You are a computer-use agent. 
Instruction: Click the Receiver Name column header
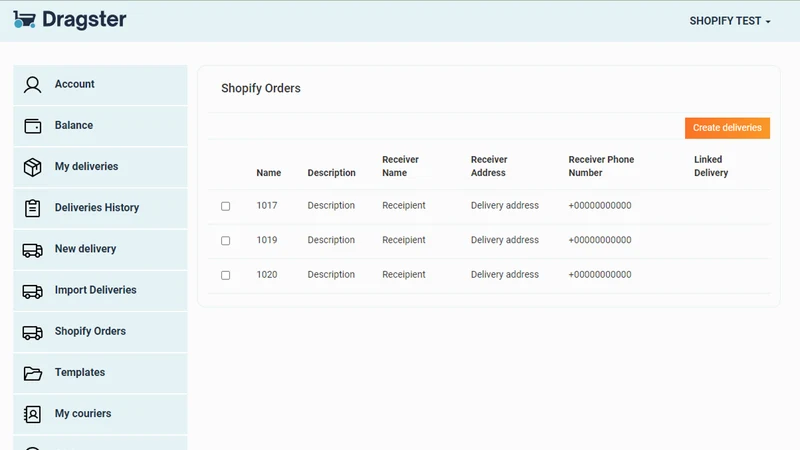(x=401, y=166)
